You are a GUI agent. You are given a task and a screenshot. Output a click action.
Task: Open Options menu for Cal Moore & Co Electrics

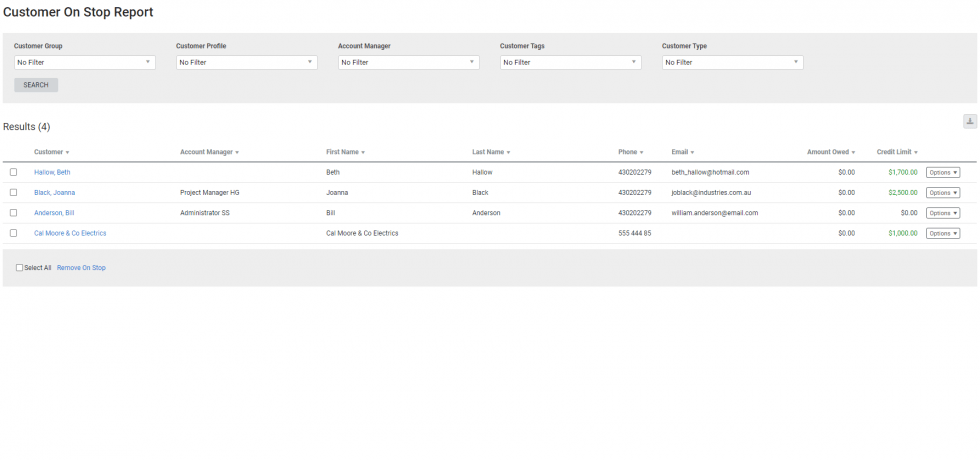942,233
